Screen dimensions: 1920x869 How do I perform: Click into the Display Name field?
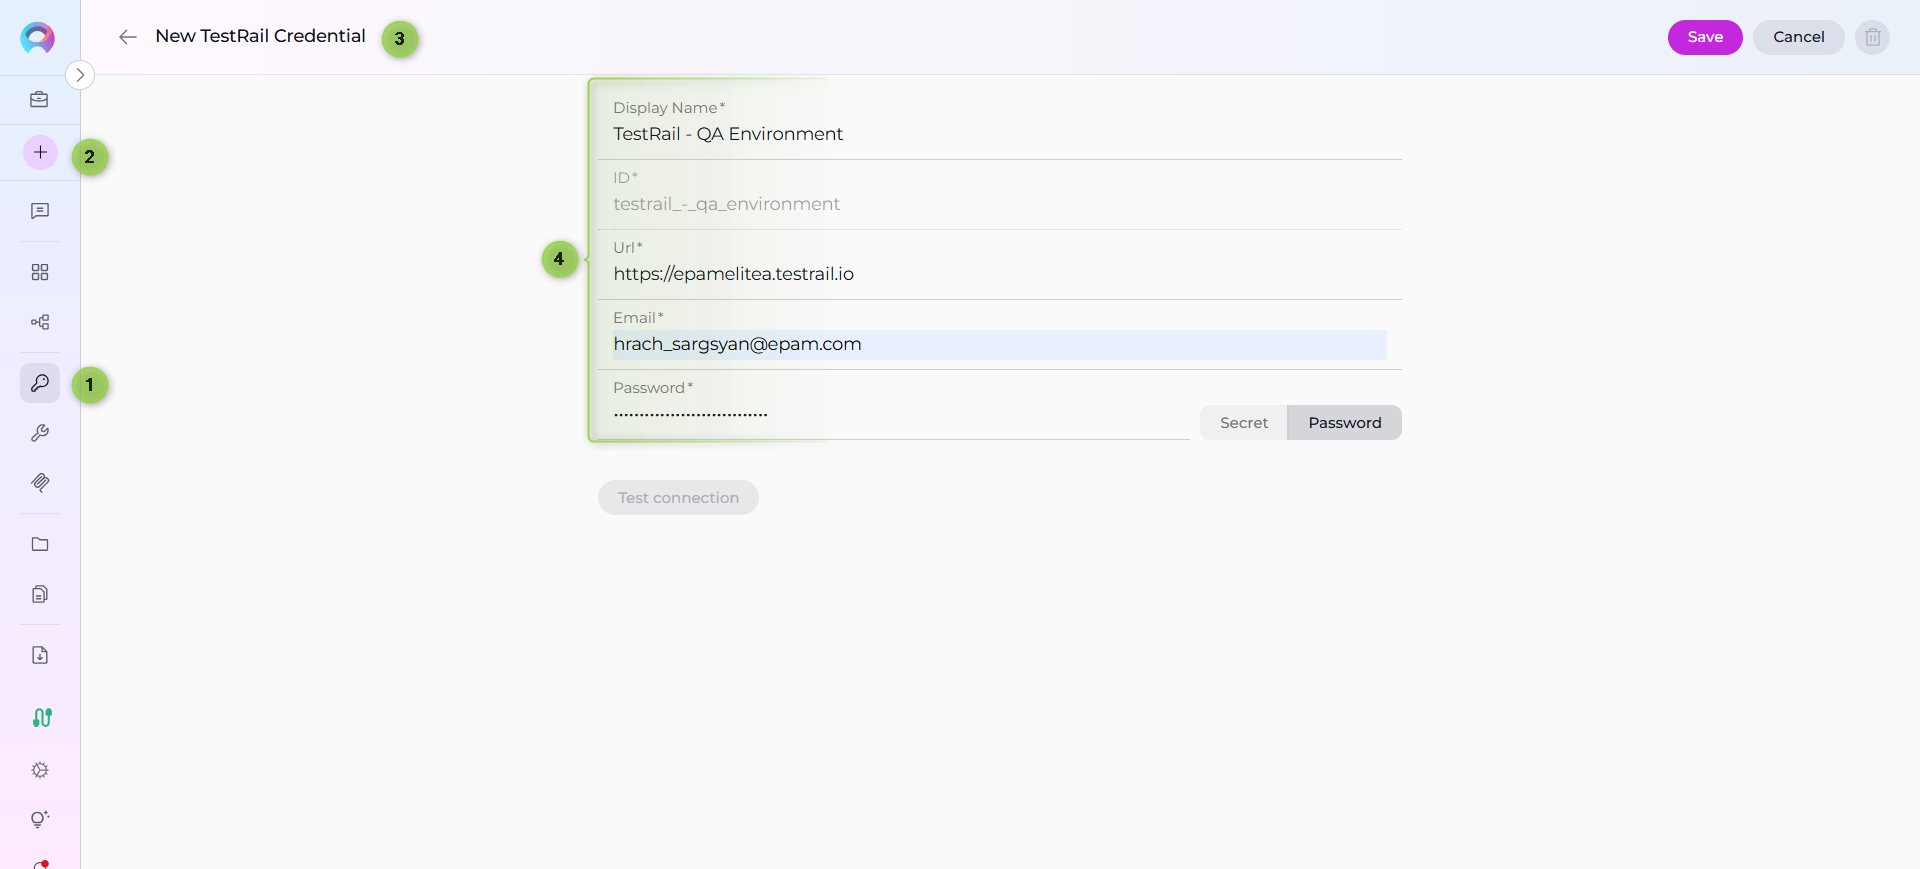tap(1000, 134)
